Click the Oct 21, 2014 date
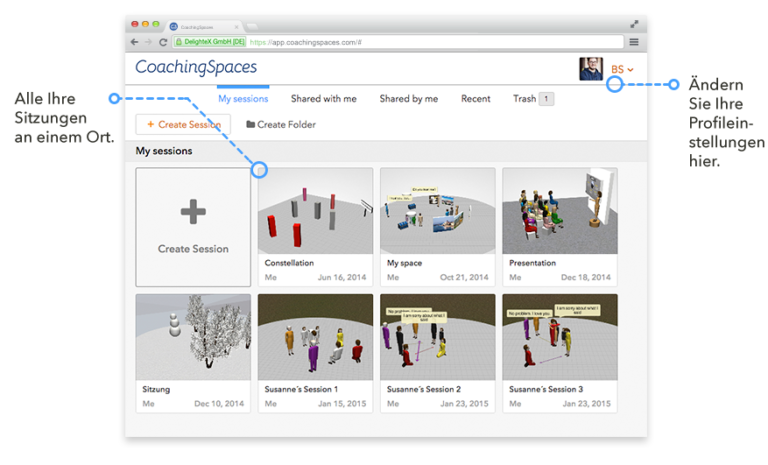 point(464,277)
